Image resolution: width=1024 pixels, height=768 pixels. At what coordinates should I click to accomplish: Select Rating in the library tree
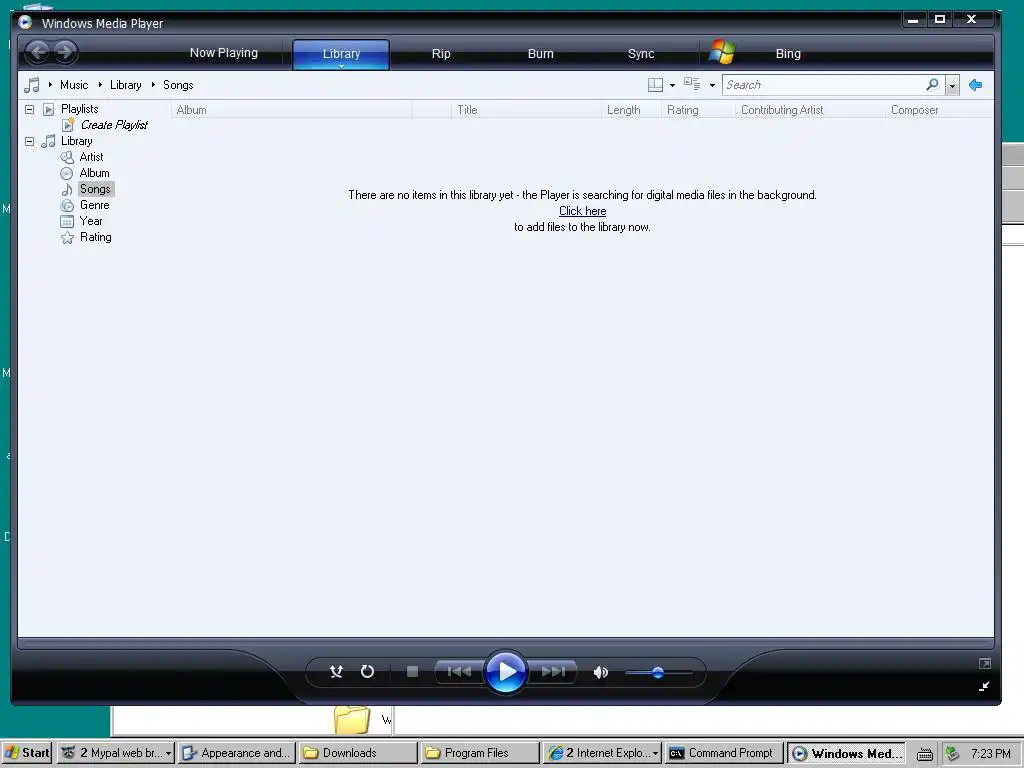pyautogui.click(x=95, y=237)
